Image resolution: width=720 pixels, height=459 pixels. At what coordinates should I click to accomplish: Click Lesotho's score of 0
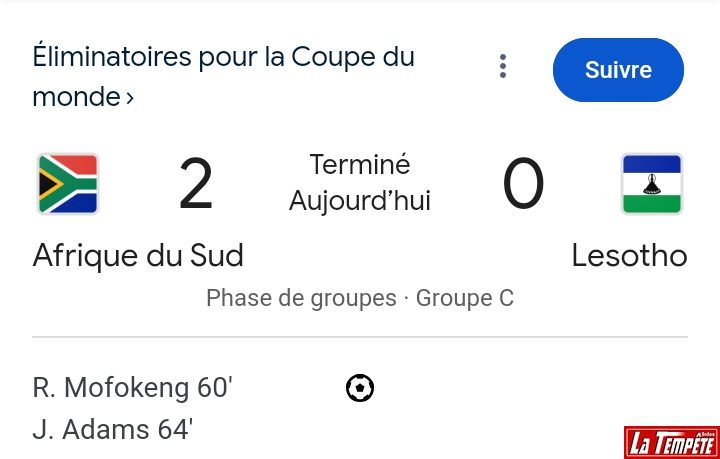coord(523,186)
